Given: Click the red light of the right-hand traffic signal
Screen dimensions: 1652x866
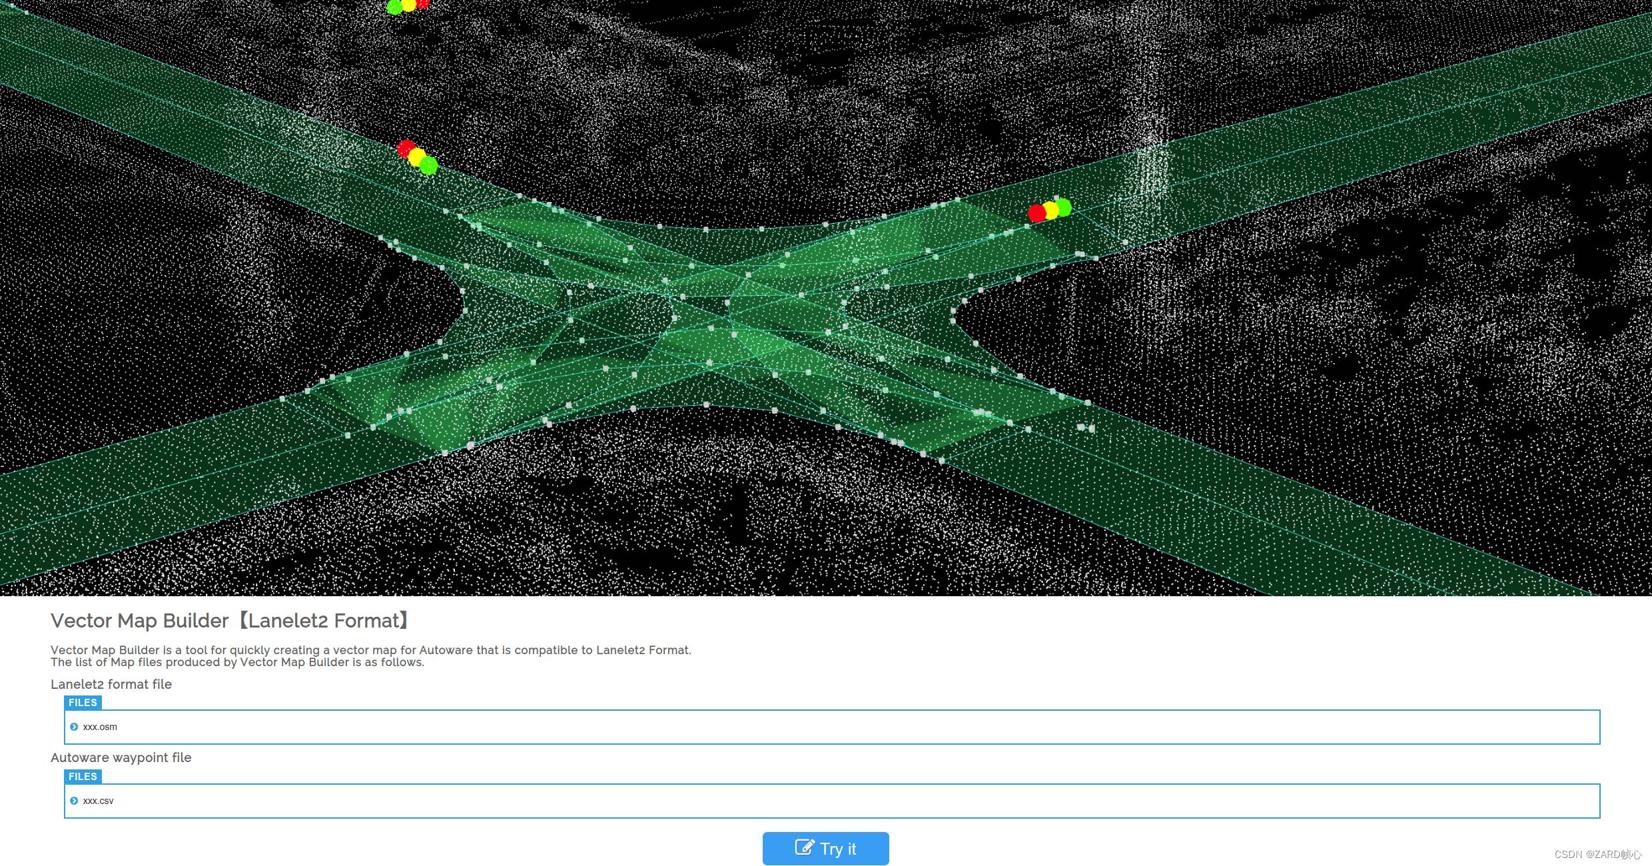Looking at the screenshot, I should point(1037,214).
